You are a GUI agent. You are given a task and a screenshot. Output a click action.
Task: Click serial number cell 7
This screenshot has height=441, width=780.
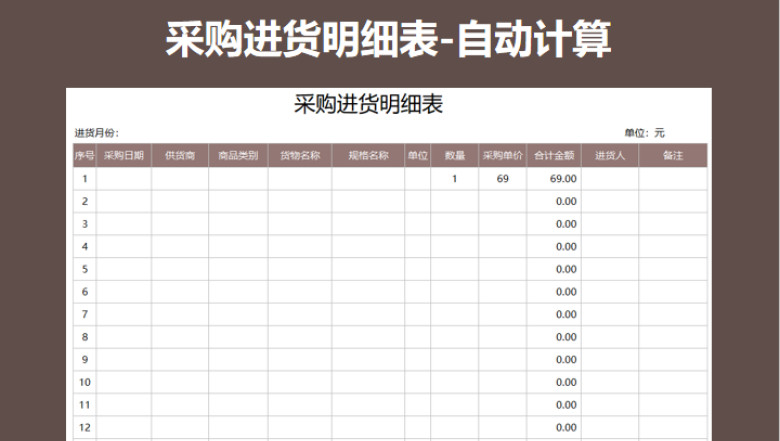tap(85, 314)
